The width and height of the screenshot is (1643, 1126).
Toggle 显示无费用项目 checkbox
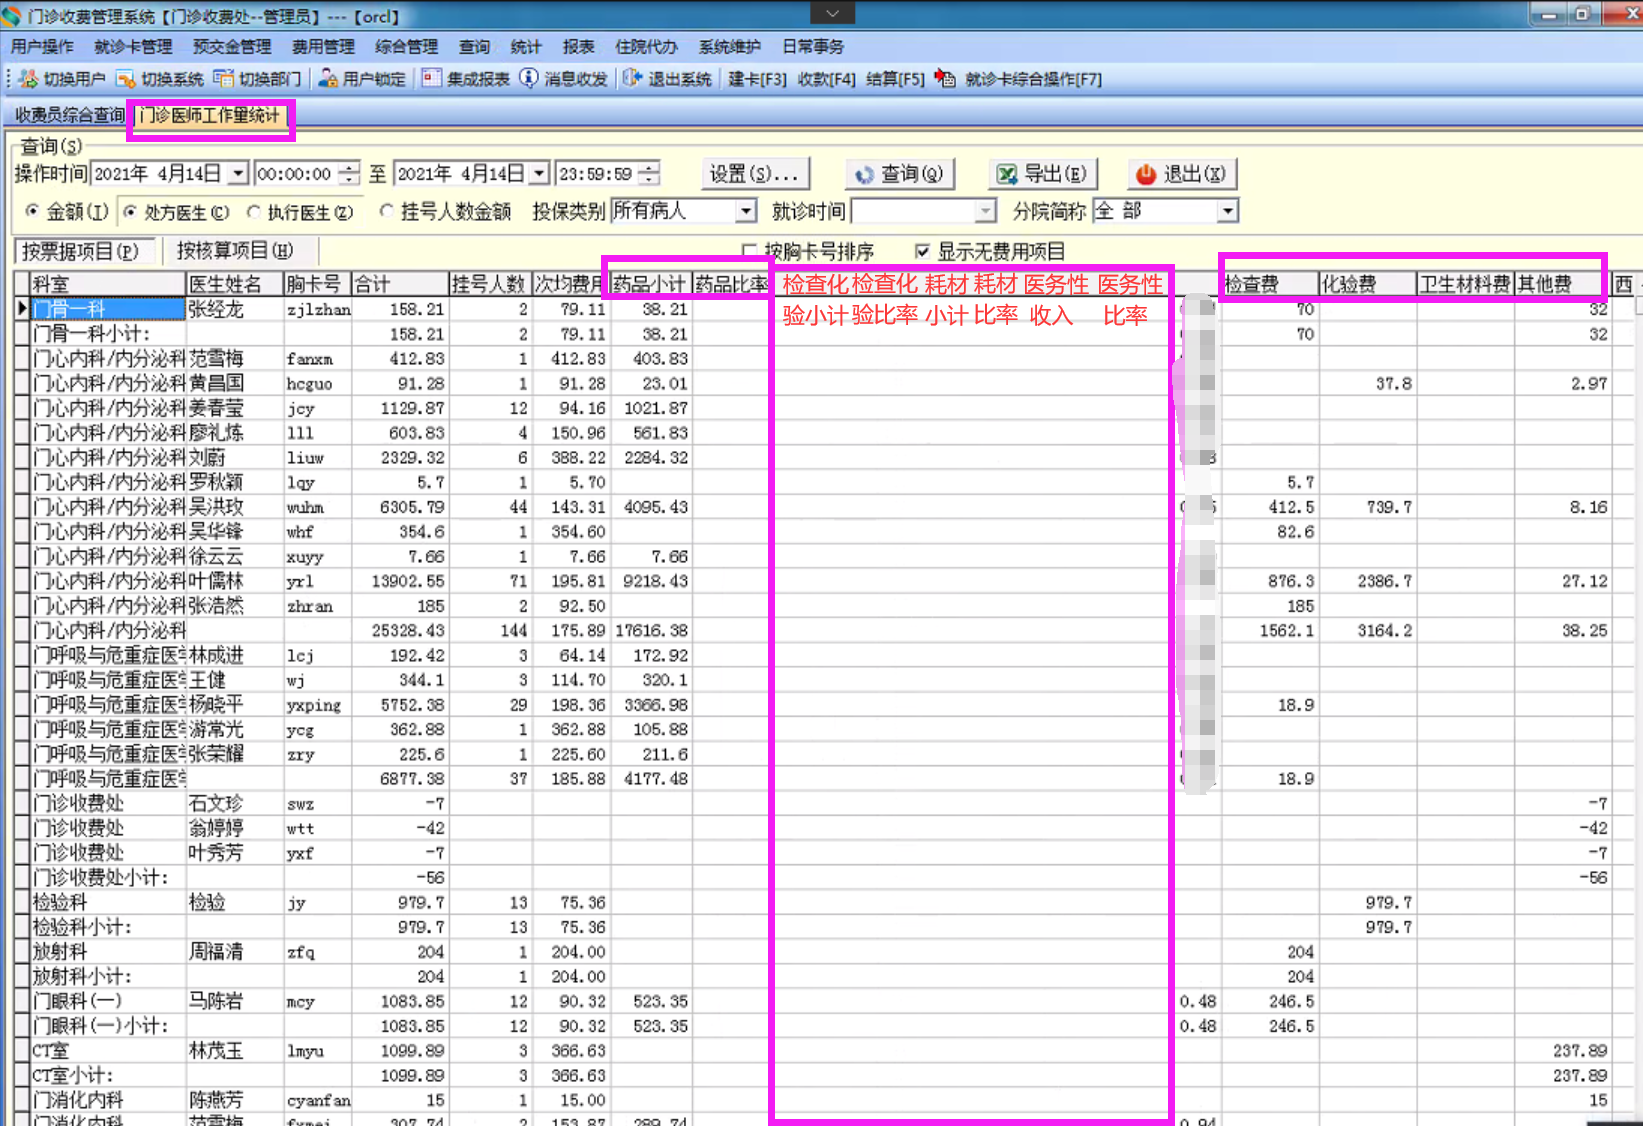[x=922, y=251]
